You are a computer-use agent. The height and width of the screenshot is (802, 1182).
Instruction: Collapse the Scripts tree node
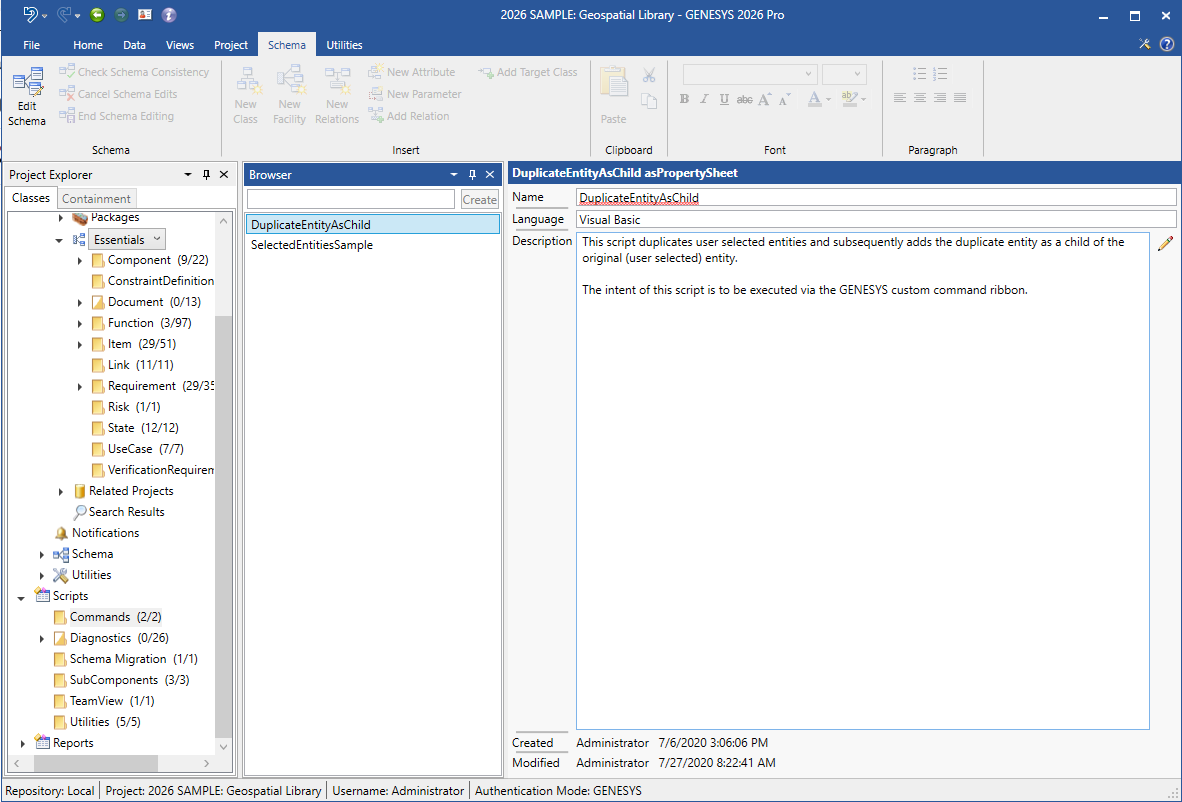(x=21, y=597)
